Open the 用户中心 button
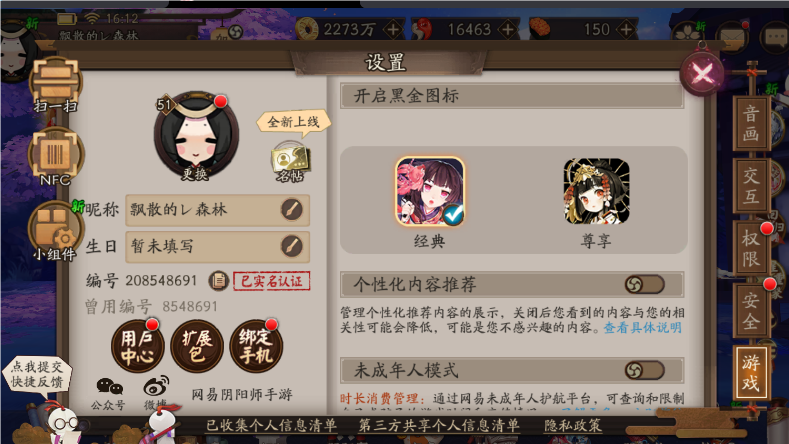 [x=137, y=346]
